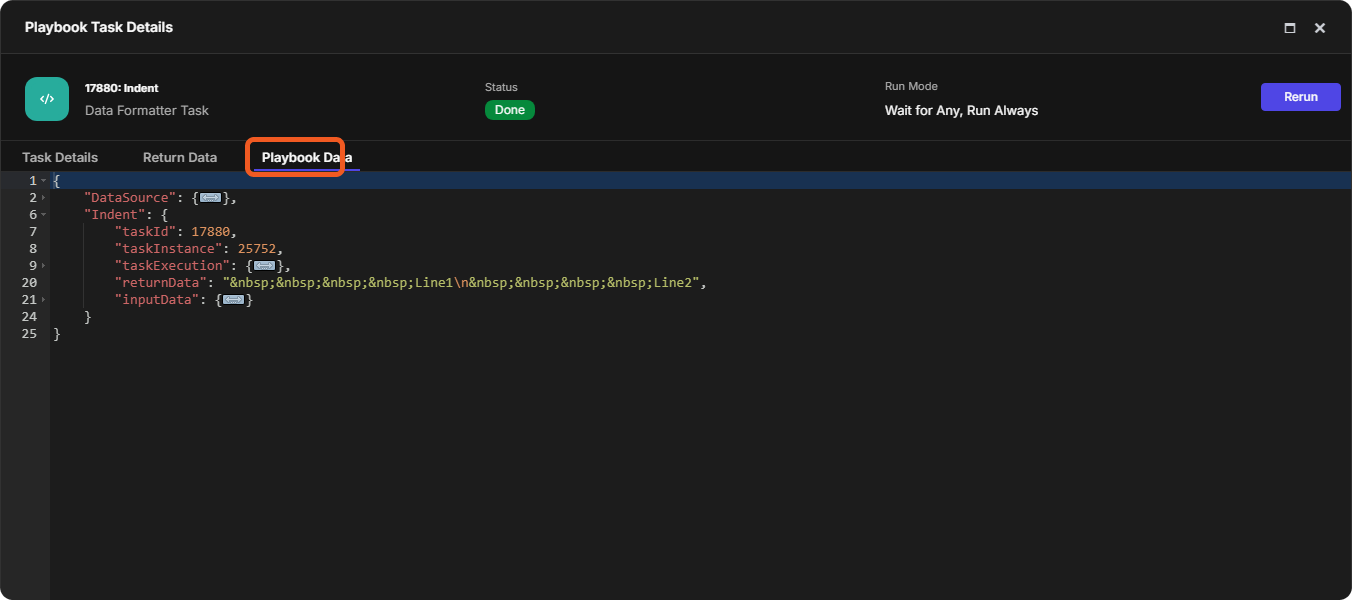Image resolution: width=1352 pixels, height=600 pixels.
Task: Open the Return Data tab
Action: point(180,157)
